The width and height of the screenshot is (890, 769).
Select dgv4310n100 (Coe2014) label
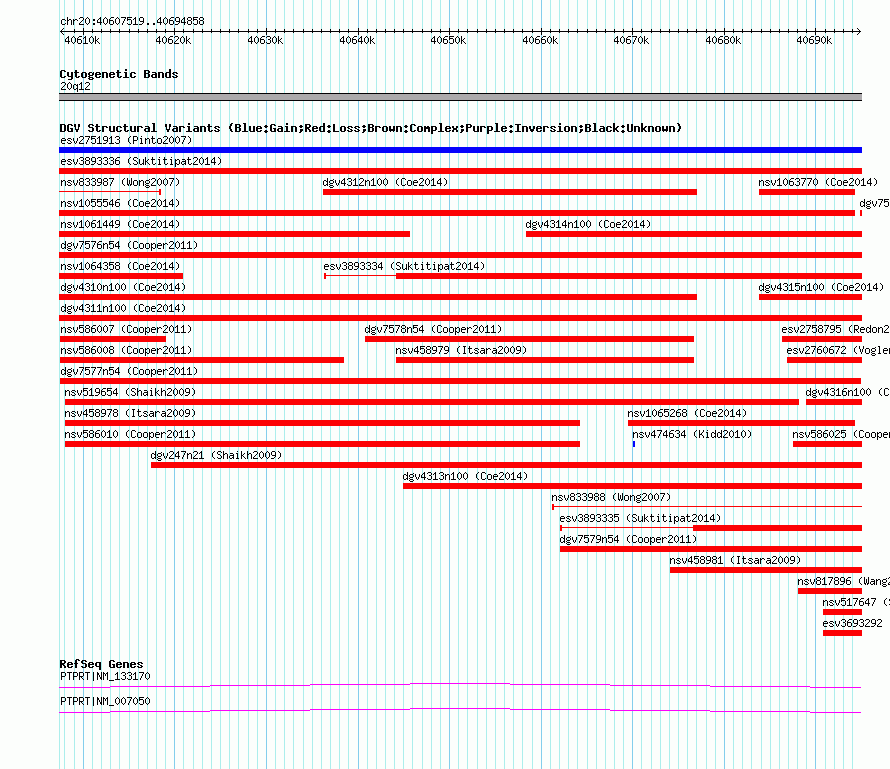point(123,287)
